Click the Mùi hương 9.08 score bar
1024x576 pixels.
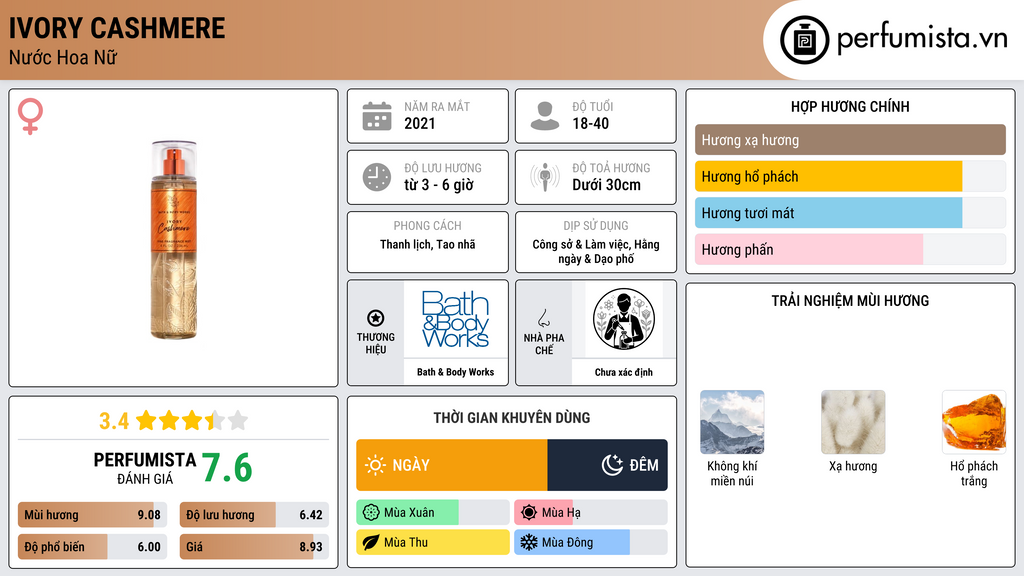pyautogui.click(x=92, y=515)
